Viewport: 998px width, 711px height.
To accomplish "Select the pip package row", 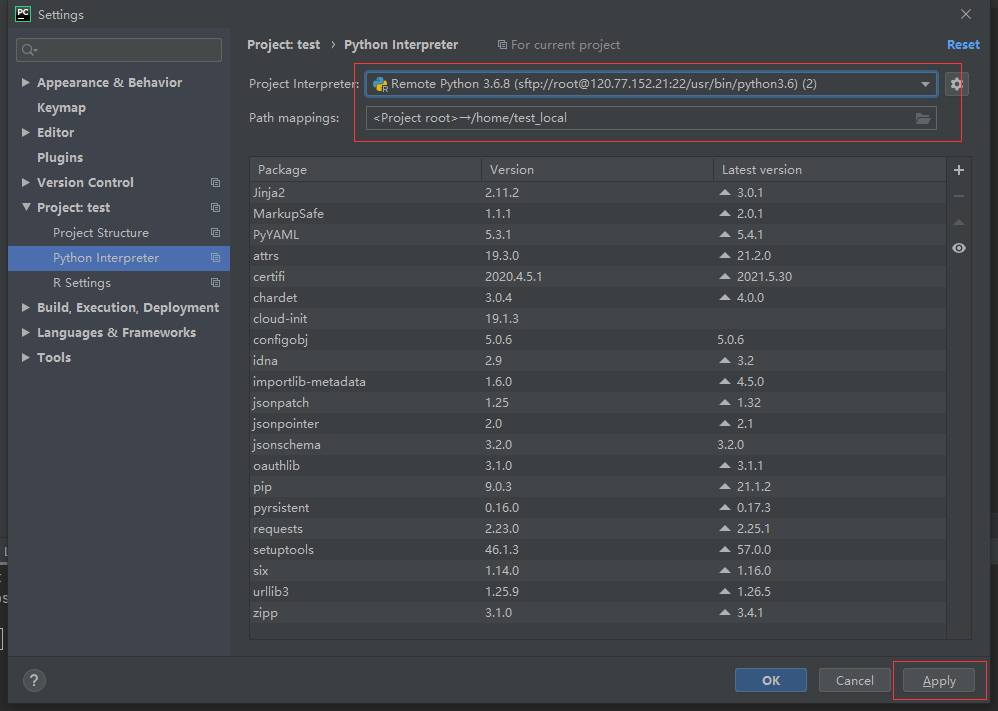I will 598,486.
